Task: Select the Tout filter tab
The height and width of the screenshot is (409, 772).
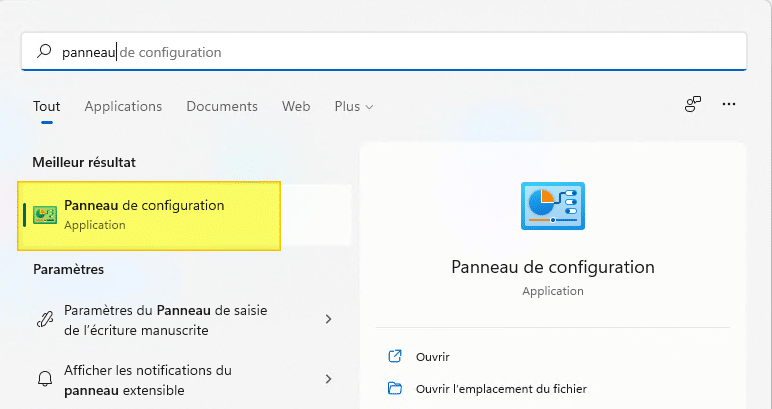Action: (x=46, y=106)
